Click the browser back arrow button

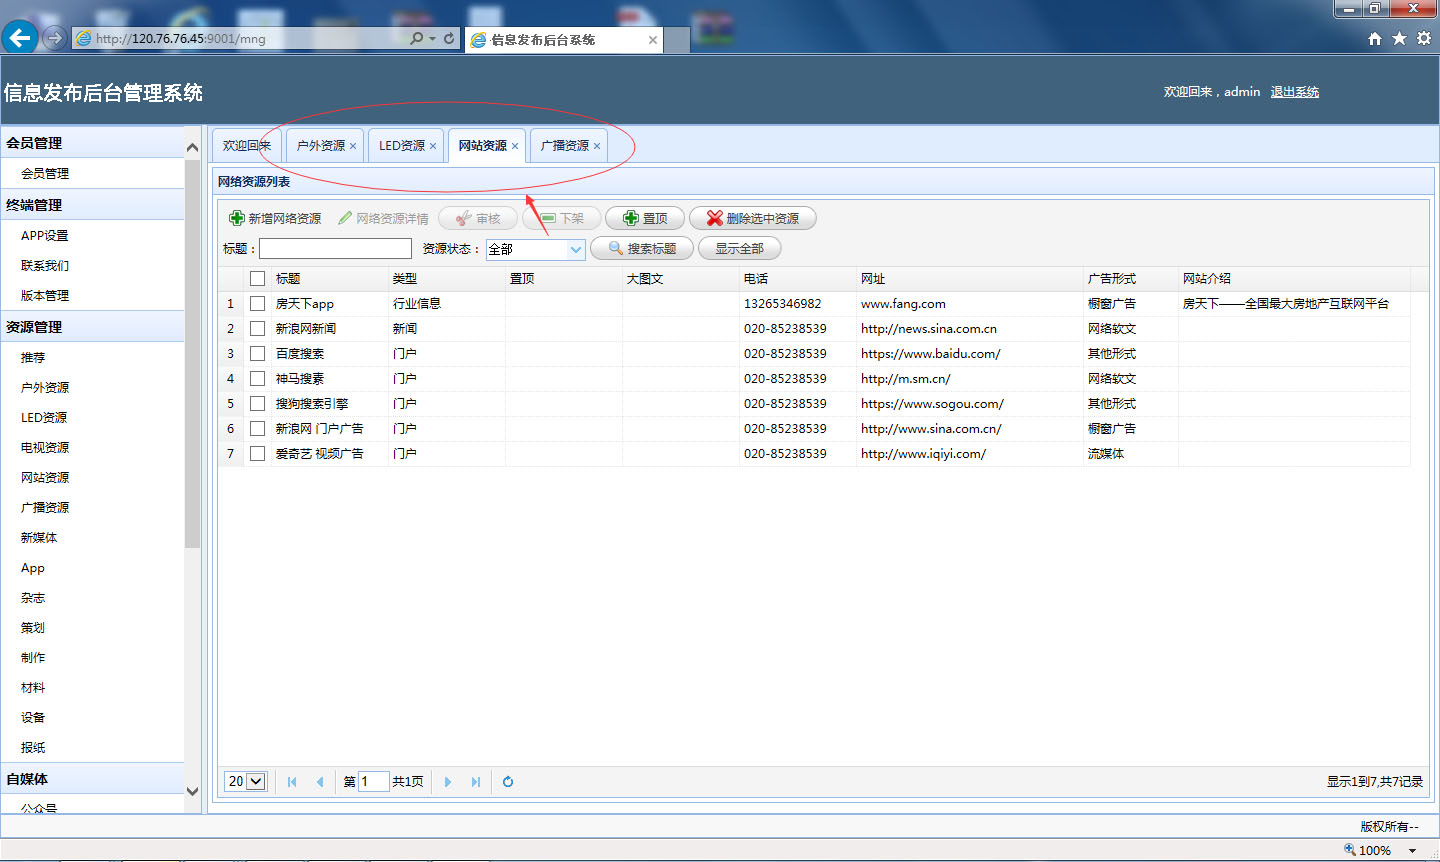coord(19,38)
